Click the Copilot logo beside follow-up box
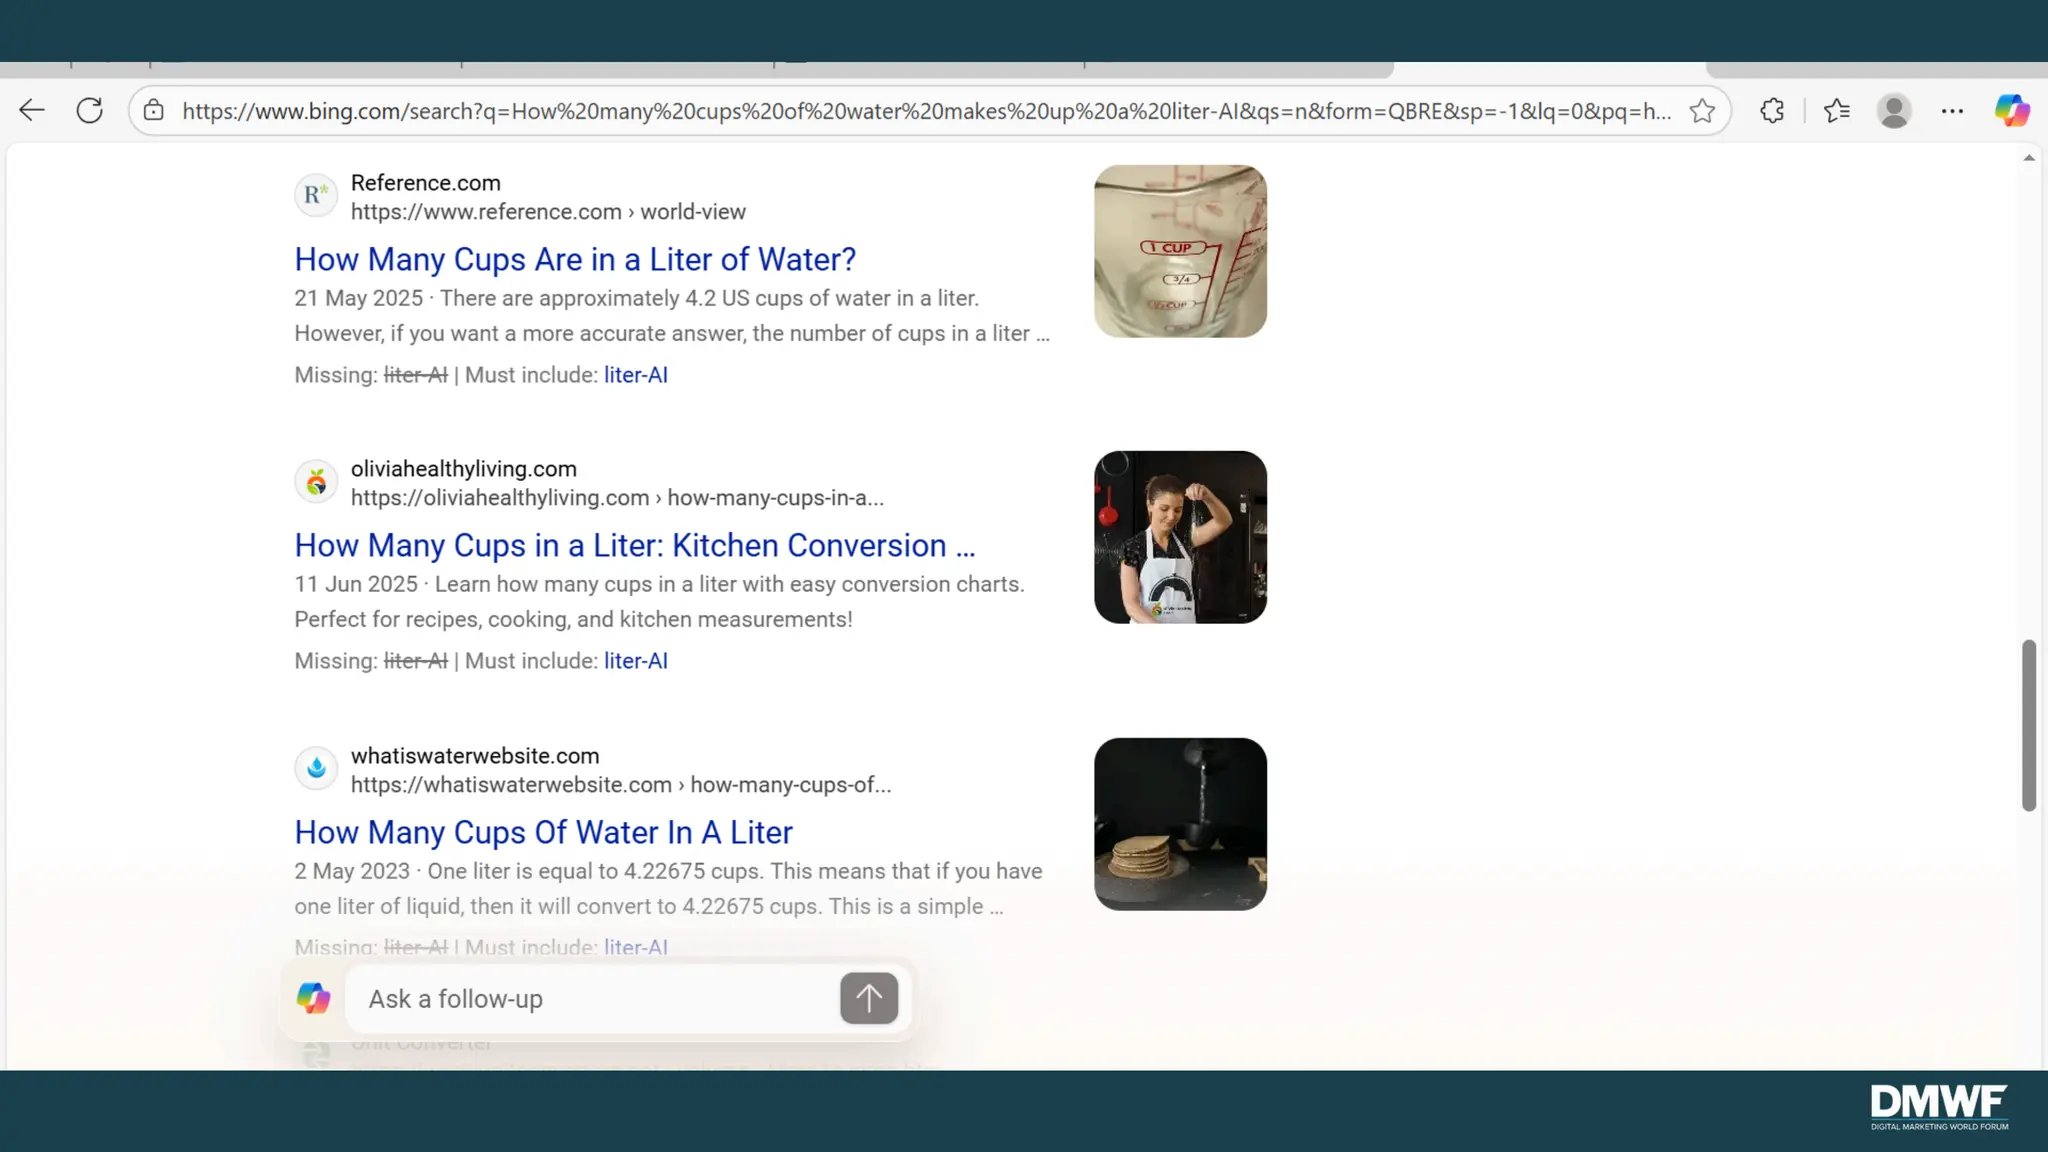The image size is (2048, 1152). click(313, 998)
